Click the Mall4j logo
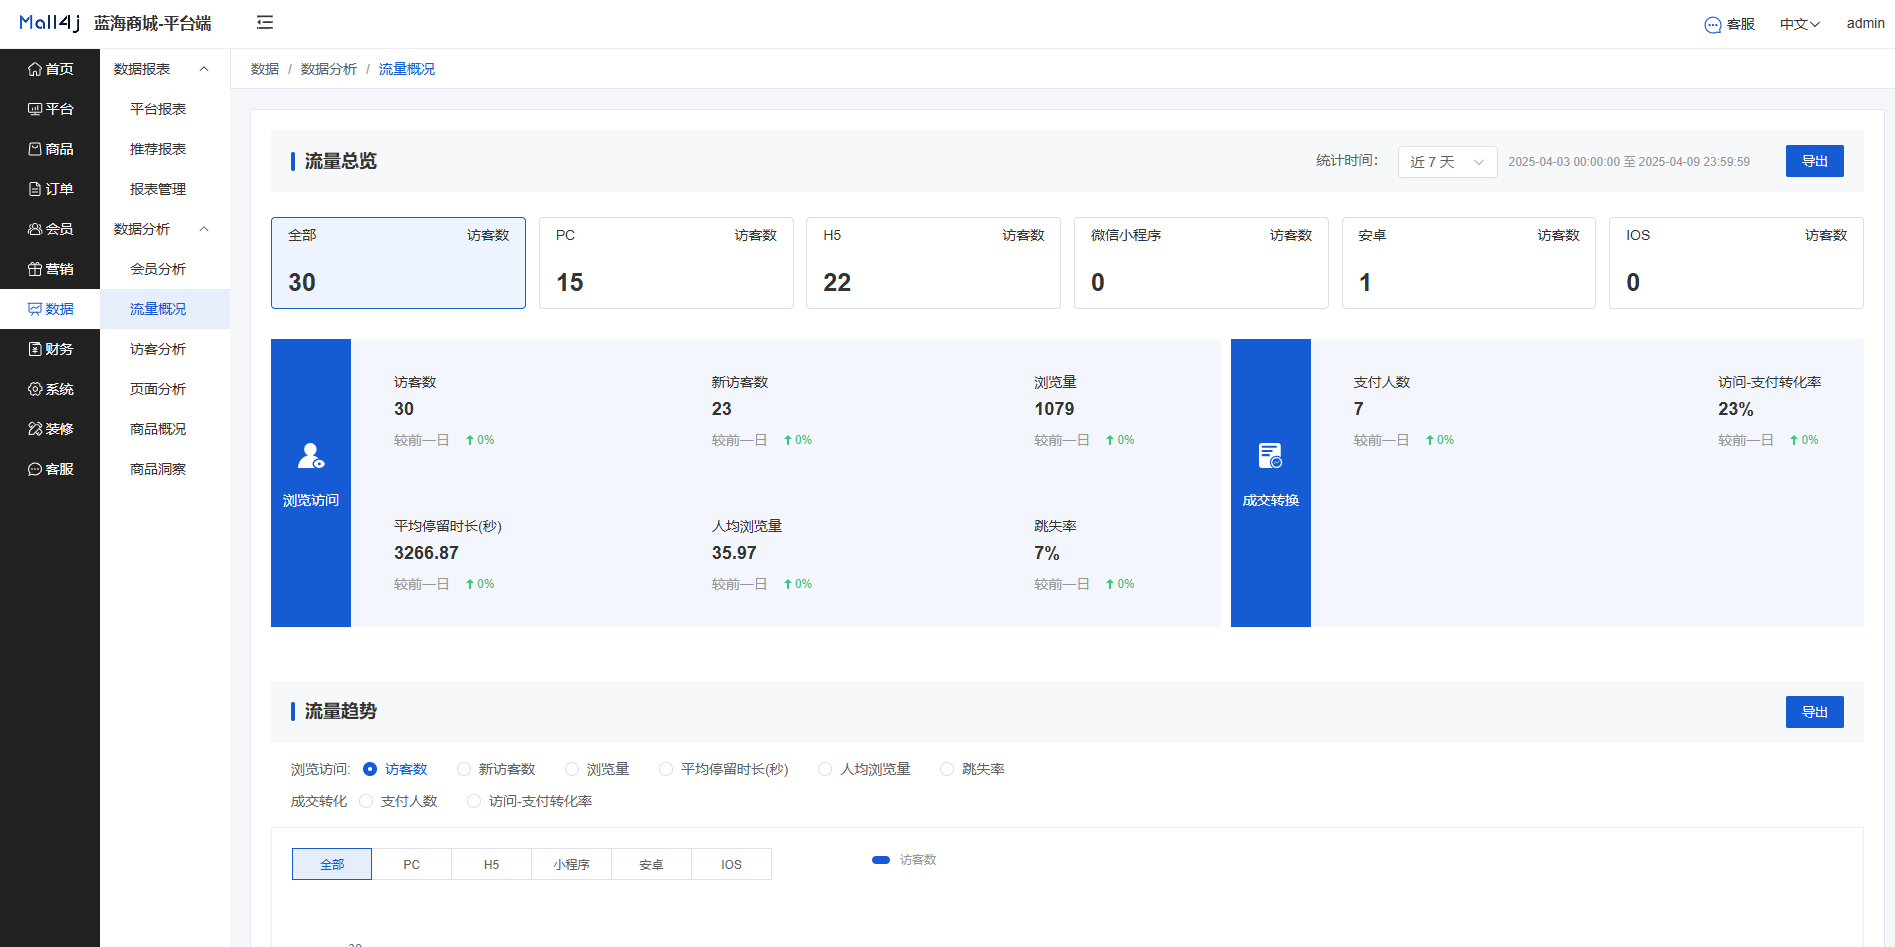Viewport: 1895px width, 947px height. [49, 22]
